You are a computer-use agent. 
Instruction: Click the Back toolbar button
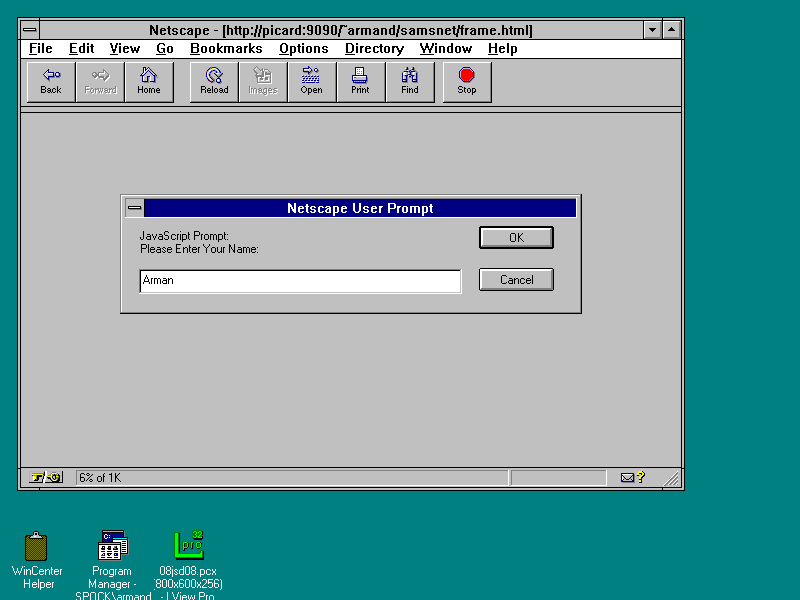51,81
